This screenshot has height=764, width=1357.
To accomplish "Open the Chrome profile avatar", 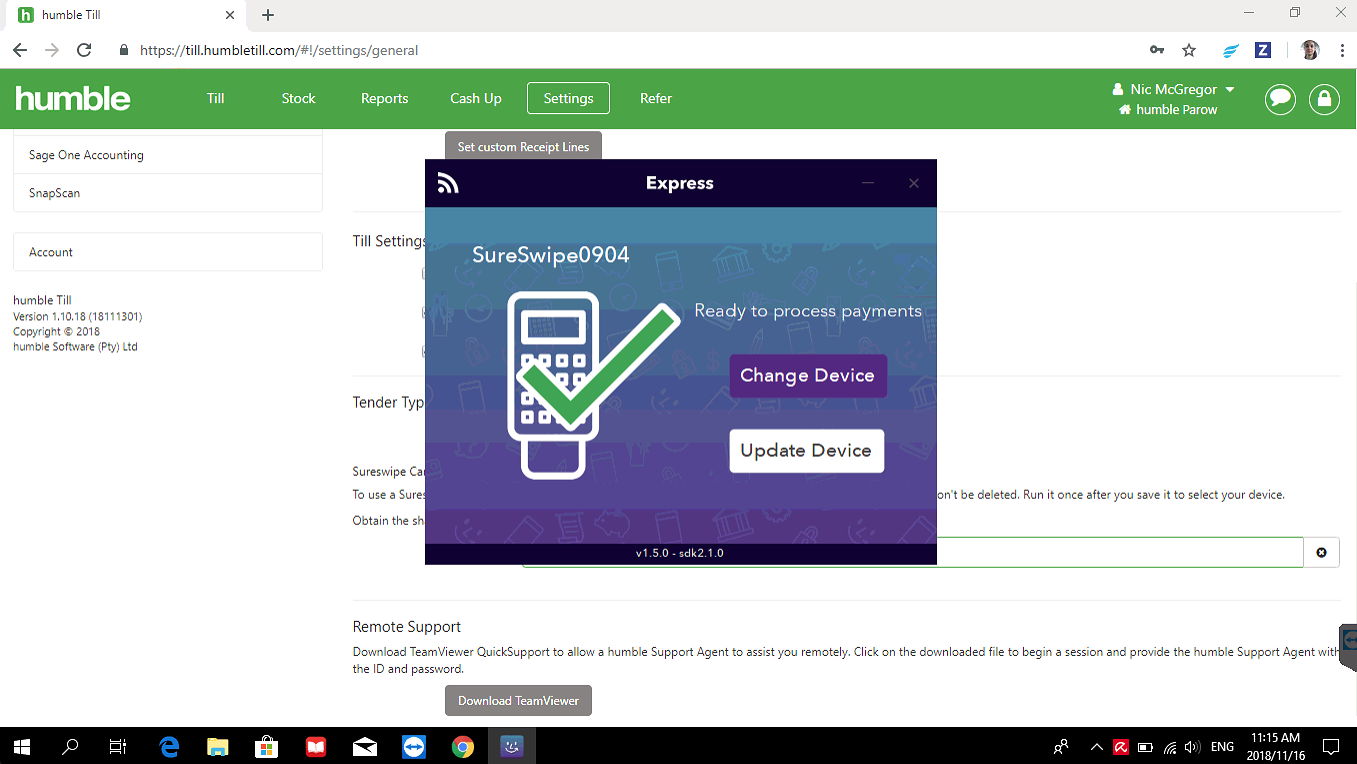I will click(x=1310, y=50).
